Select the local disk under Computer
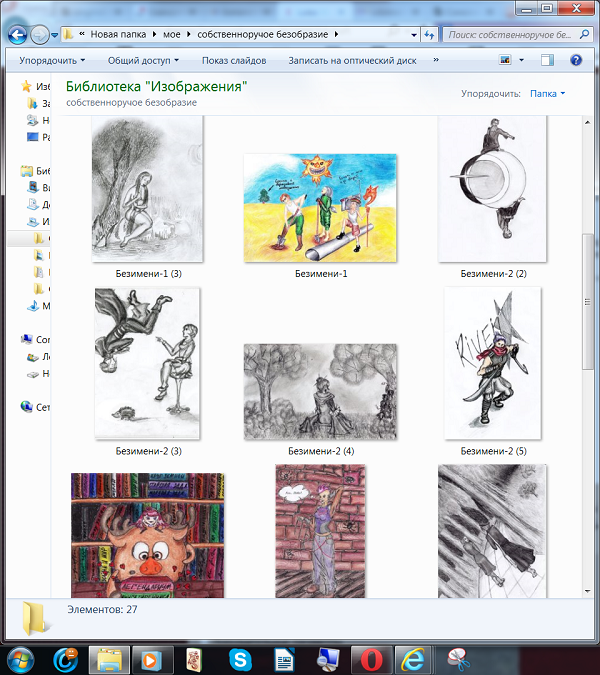The height and width of the screenshot is (675, 600). coord(38,356)
